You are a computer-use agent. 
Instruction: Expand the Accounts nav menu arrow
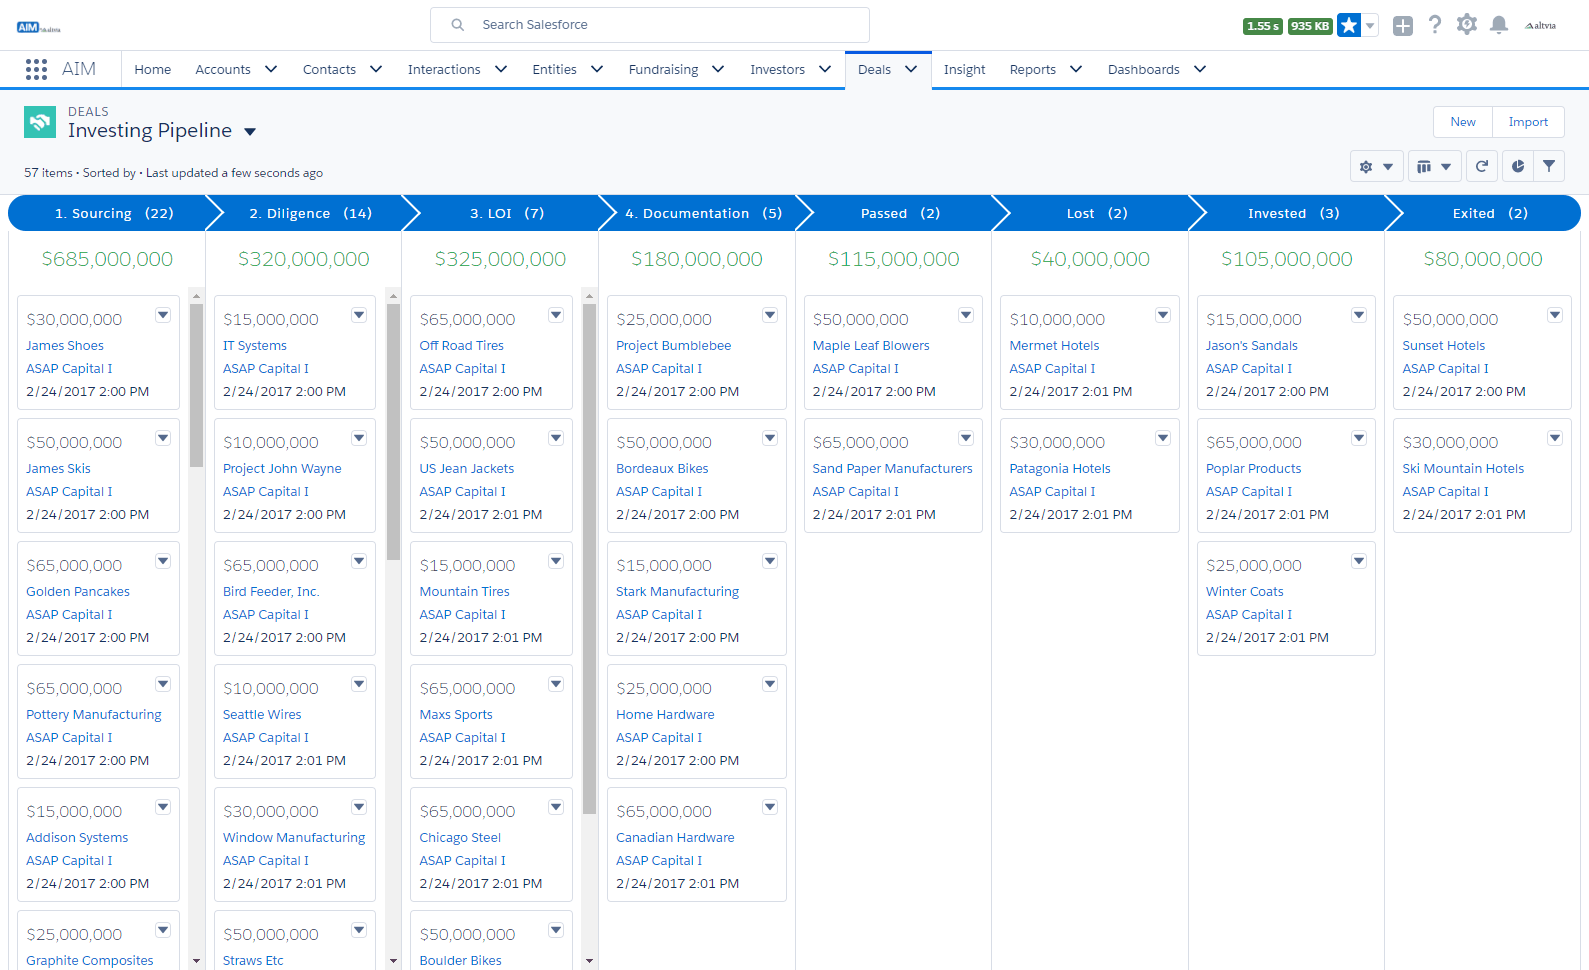271,69
